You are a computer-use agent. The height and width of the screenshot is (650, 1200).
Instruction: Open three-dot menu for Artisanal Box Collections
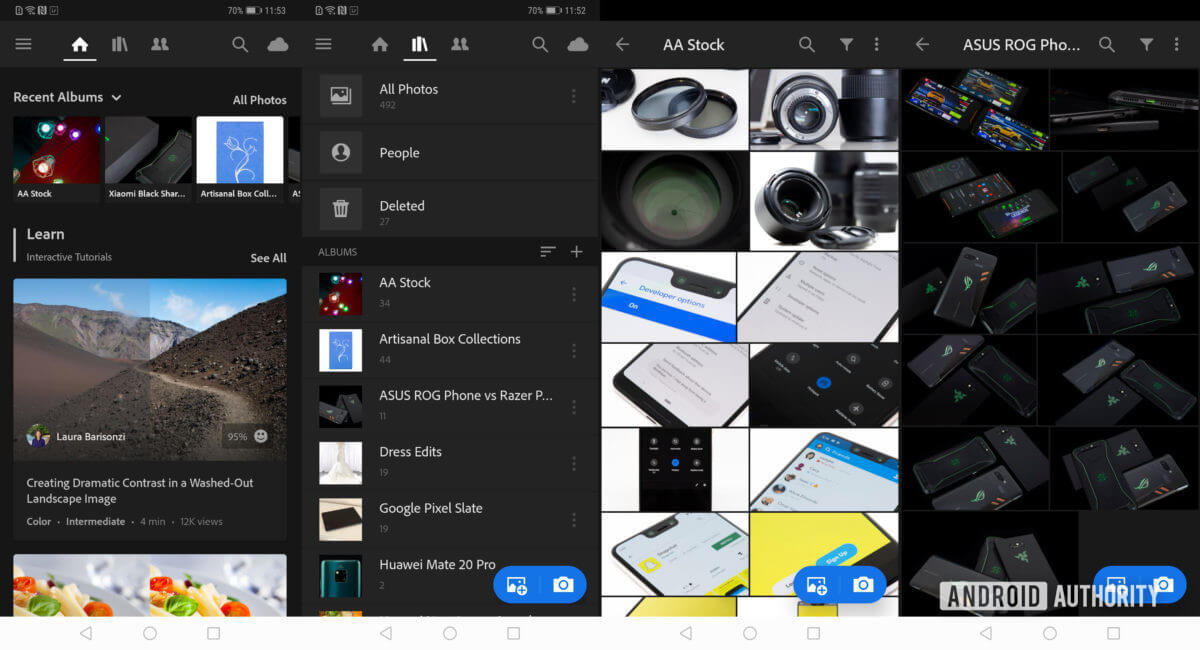click(574, 350)
